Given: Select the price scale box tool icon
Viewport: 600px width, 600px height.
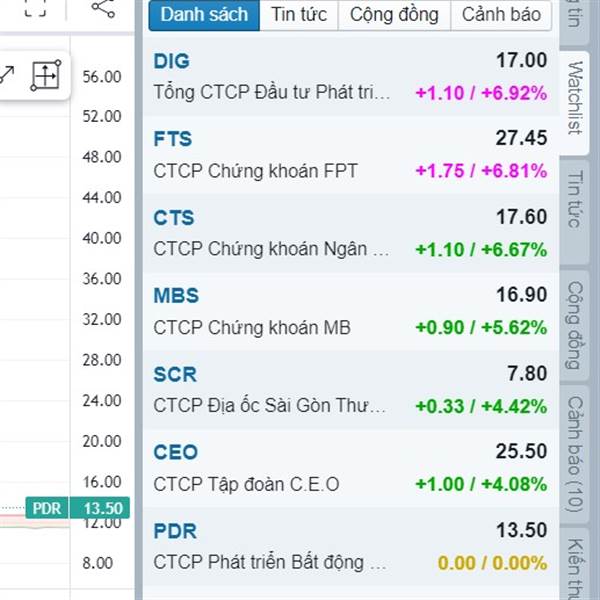Looking at the screenshot, I should pos(46,75).
